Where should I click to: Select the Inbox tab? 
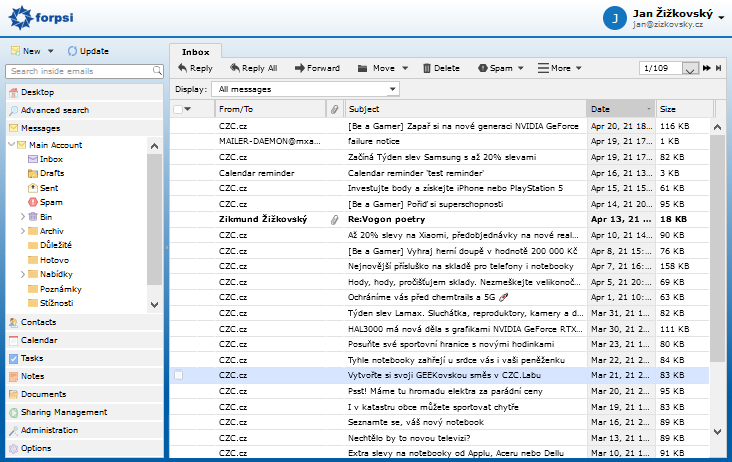point(196,52)
